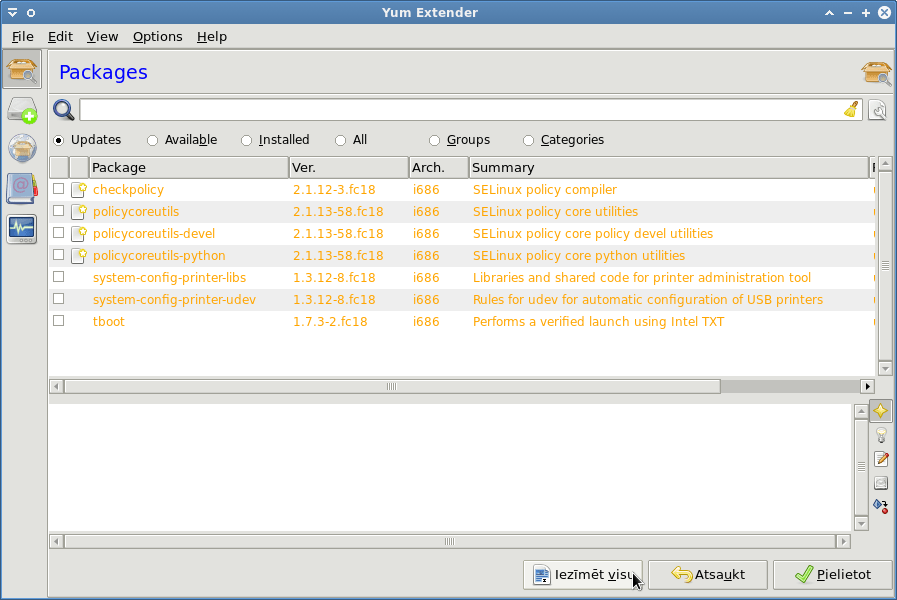This screenshot has width=897, height=600.
Task: Sort by Ver. column header
Action: [349, 168]
